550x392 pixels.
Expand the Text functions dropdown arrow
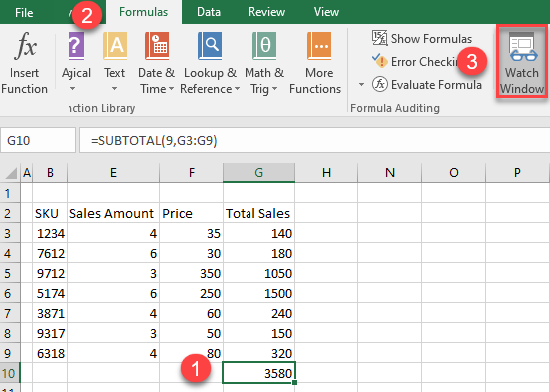pos(114,89)
